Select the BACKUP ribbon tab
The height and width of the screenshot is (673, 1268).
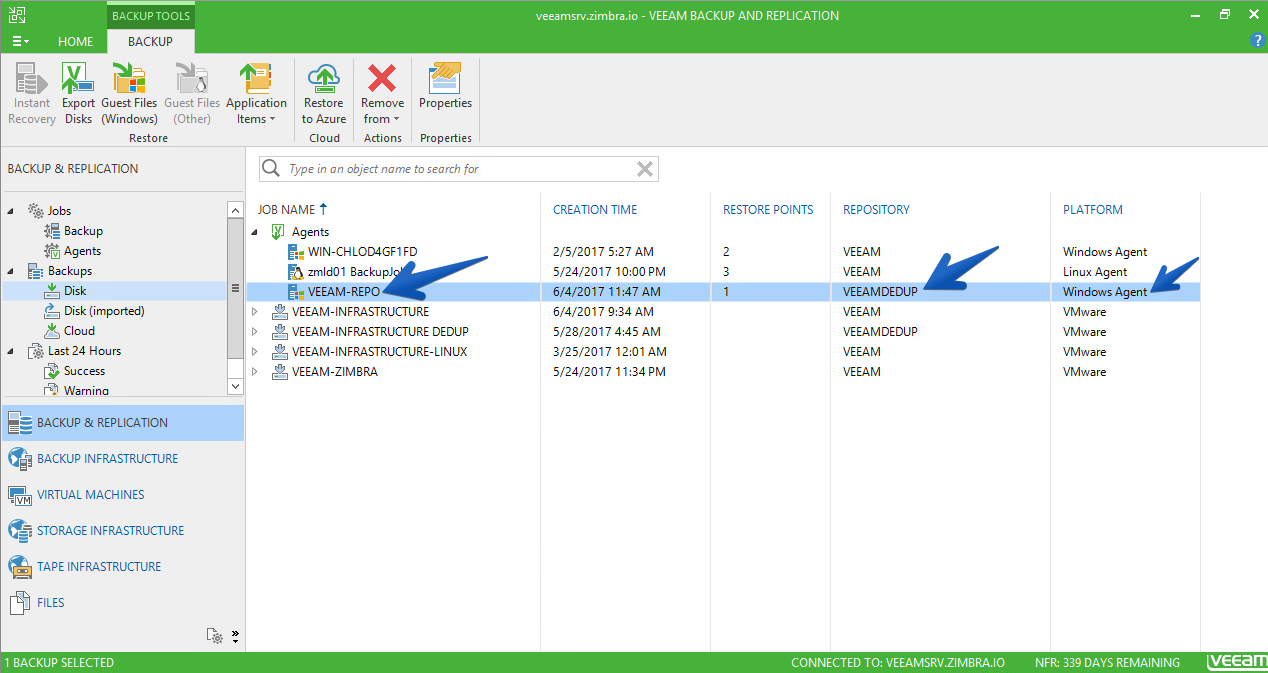150,42
